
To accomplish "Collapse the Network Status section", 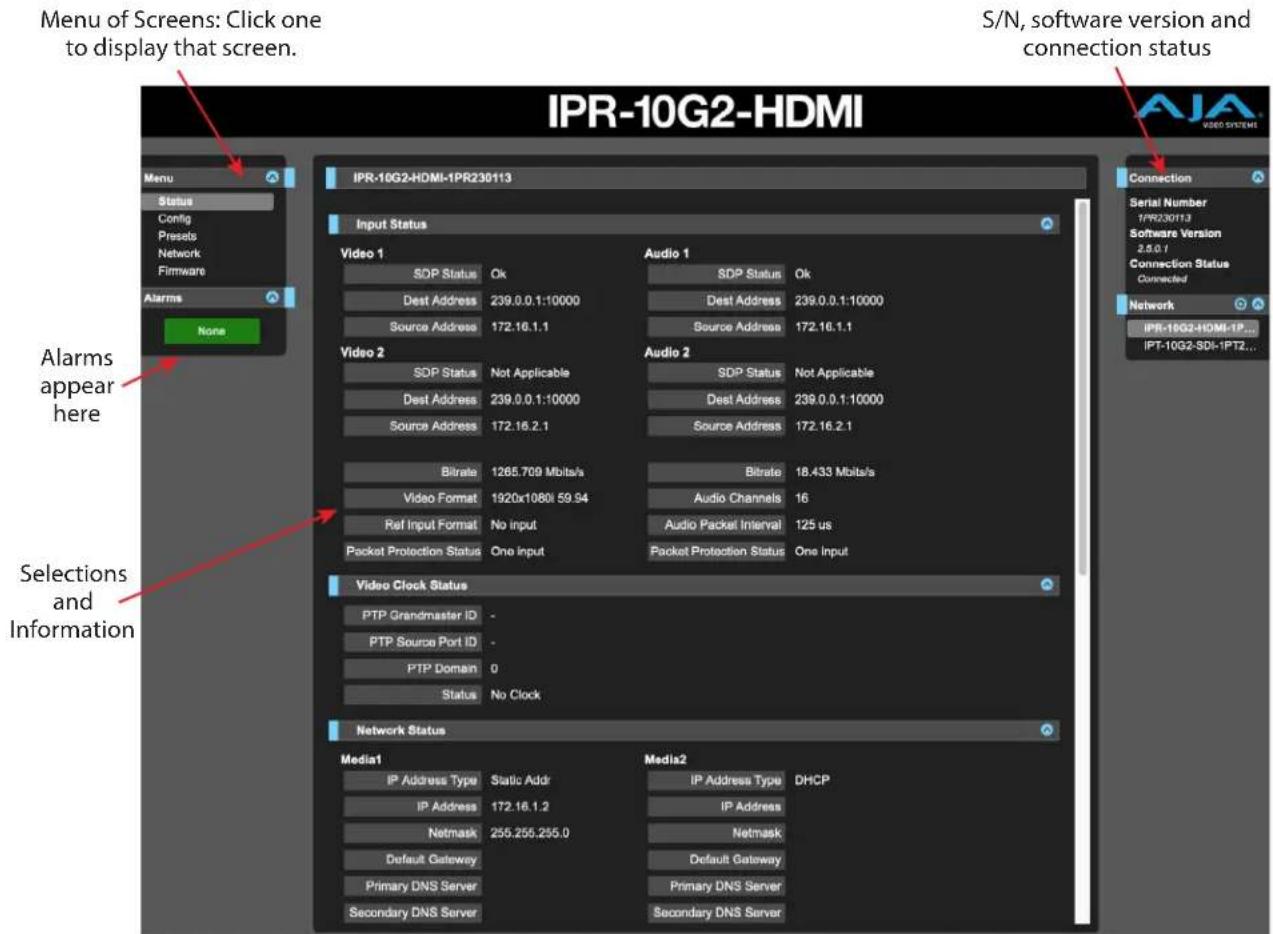I will click(x=1047, y=730).
